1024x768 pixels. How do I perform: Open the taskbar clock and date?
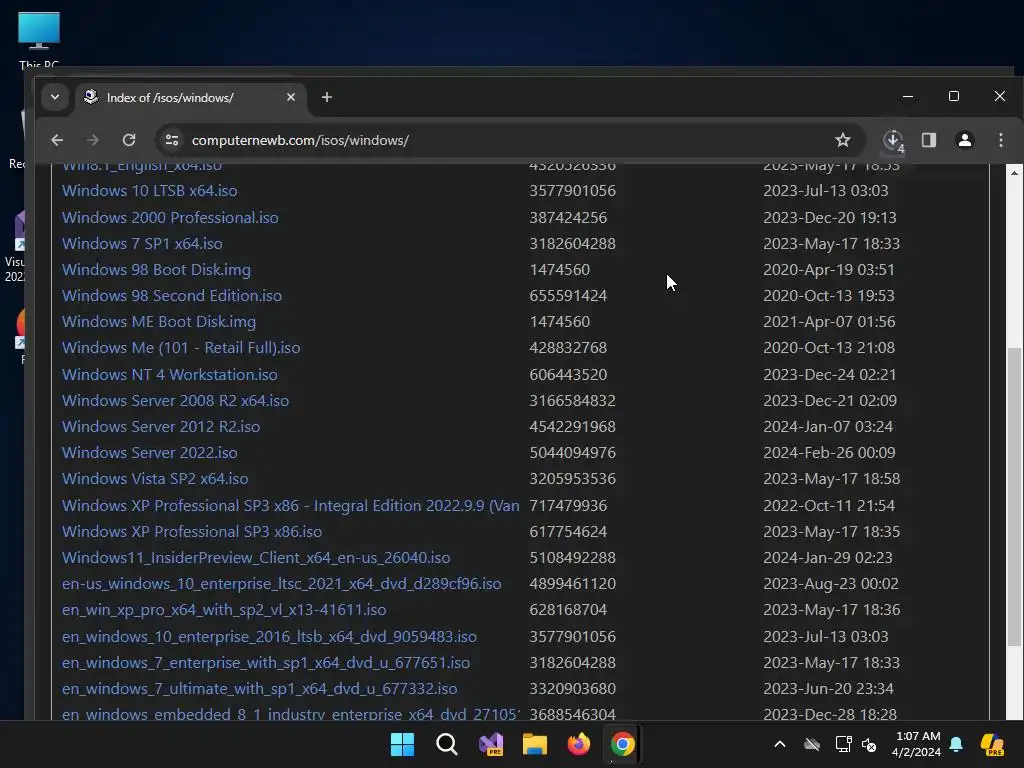click(x=916, y=744)
